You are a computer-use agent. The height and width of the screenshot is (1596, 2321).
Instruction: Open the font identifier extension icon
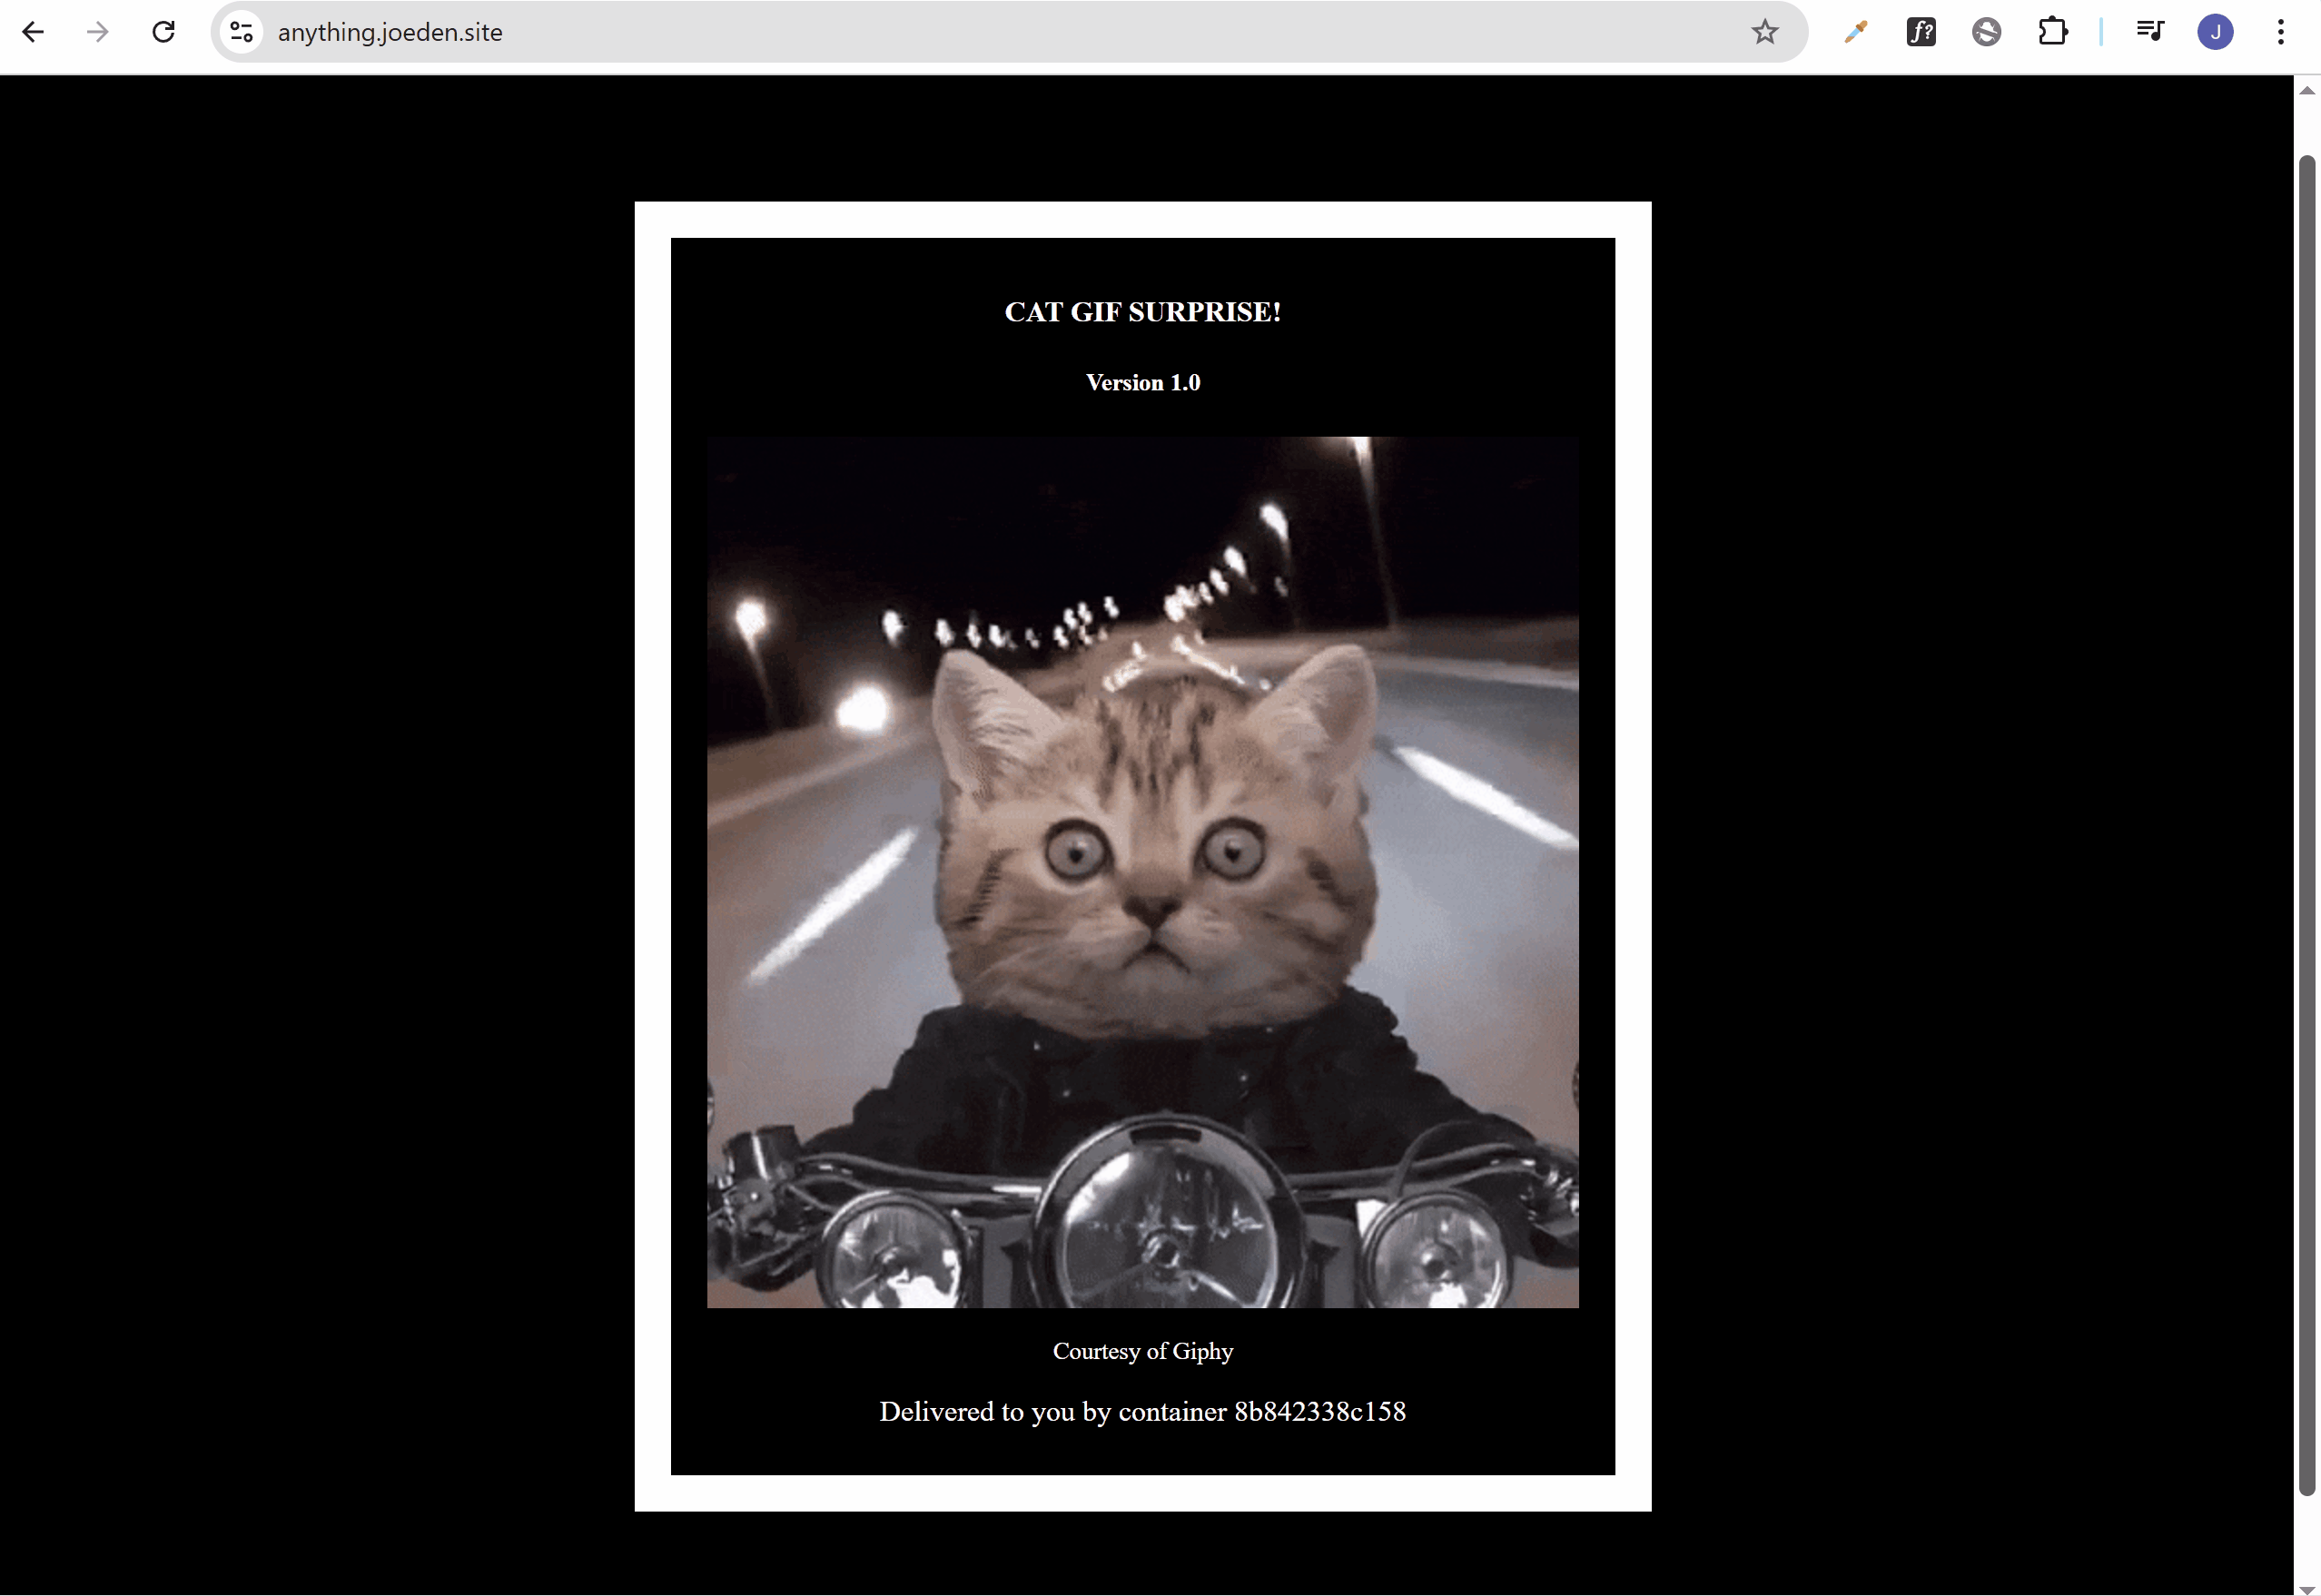[1921, 32]
